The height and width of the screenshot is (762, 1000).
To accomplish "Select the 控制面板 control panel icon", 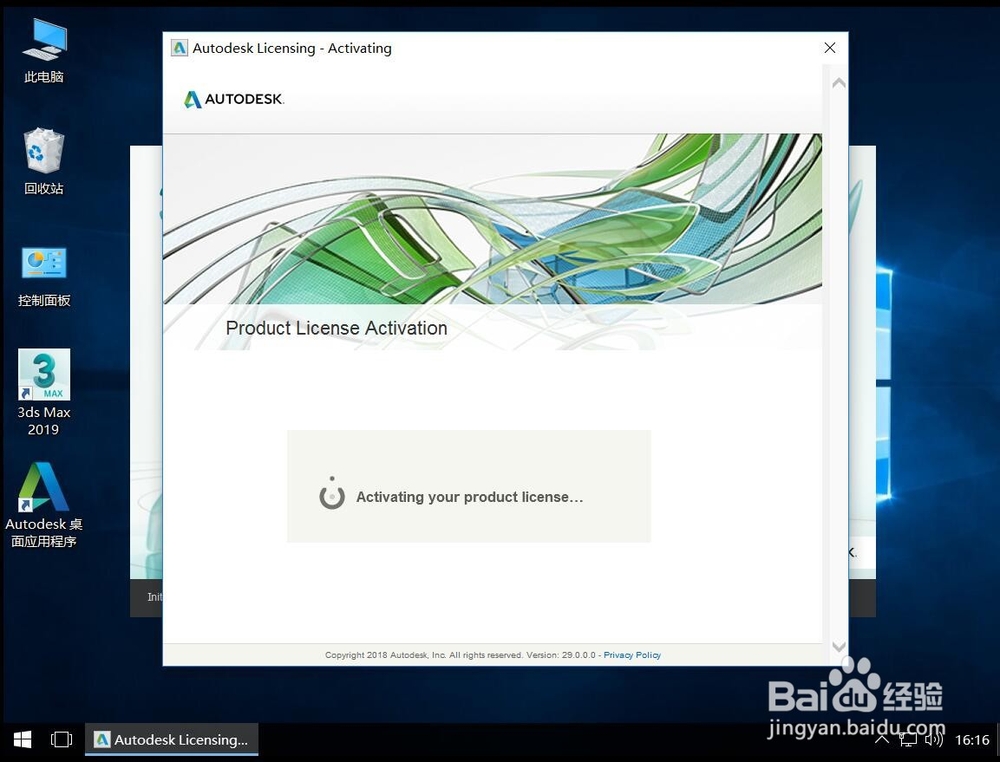I will [x=43, y=275].
